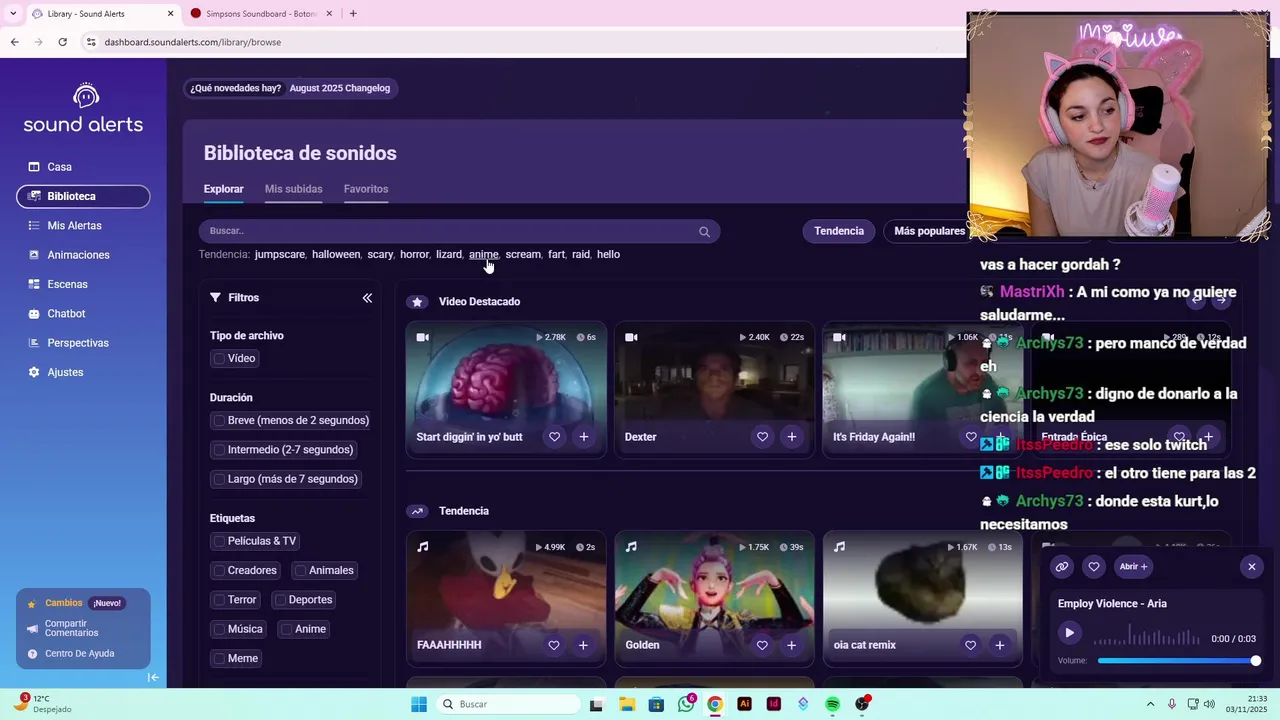The width and height of the screenshot is (1280, 720).
Task: Select the Explorar tab
Action: tap(223, 189)
